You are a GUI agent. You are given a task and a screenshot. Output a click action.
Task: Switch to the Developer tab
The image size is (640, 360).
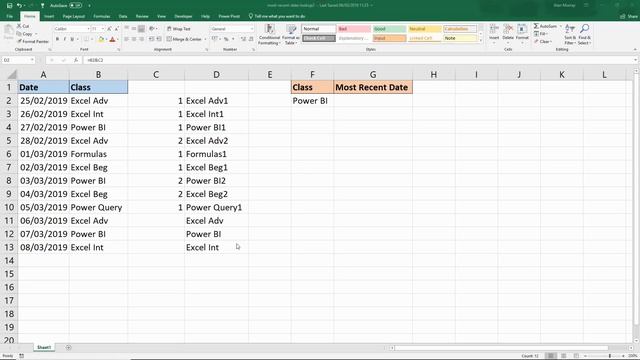pyautogui.click(x=183, y=16)
